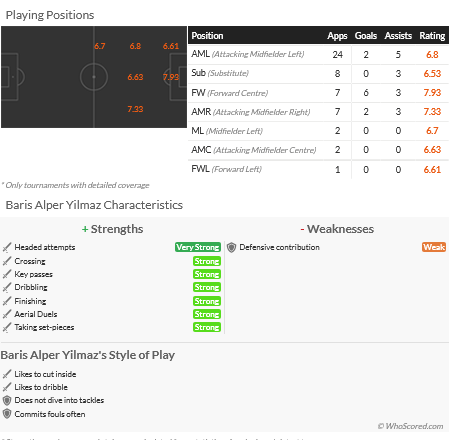Viewport: 449px width, 440px height.
Task: Sort table by the Goals column header
Action: click(366, 36)
